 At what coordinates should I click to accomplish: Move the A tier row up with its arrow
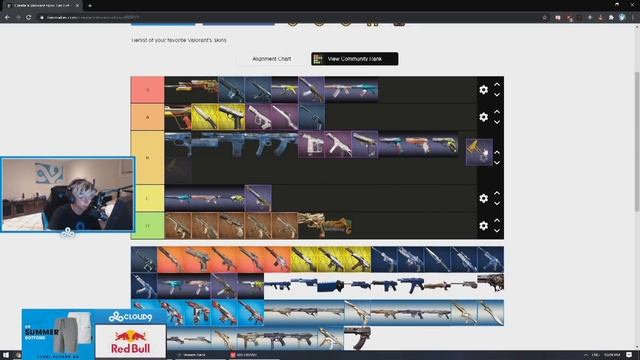pos(497,112)
